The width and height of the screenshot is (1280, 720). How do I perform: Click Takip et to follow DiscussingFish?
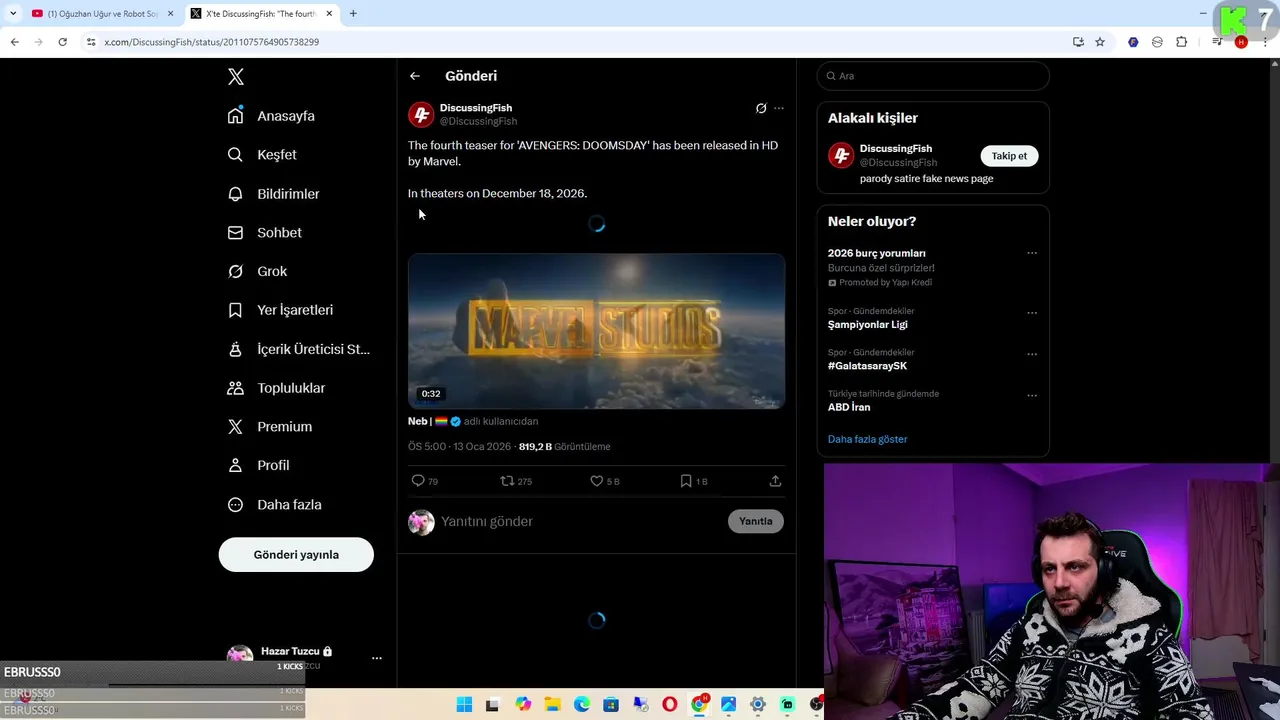pyautogui.click(x=1009, y=156)
